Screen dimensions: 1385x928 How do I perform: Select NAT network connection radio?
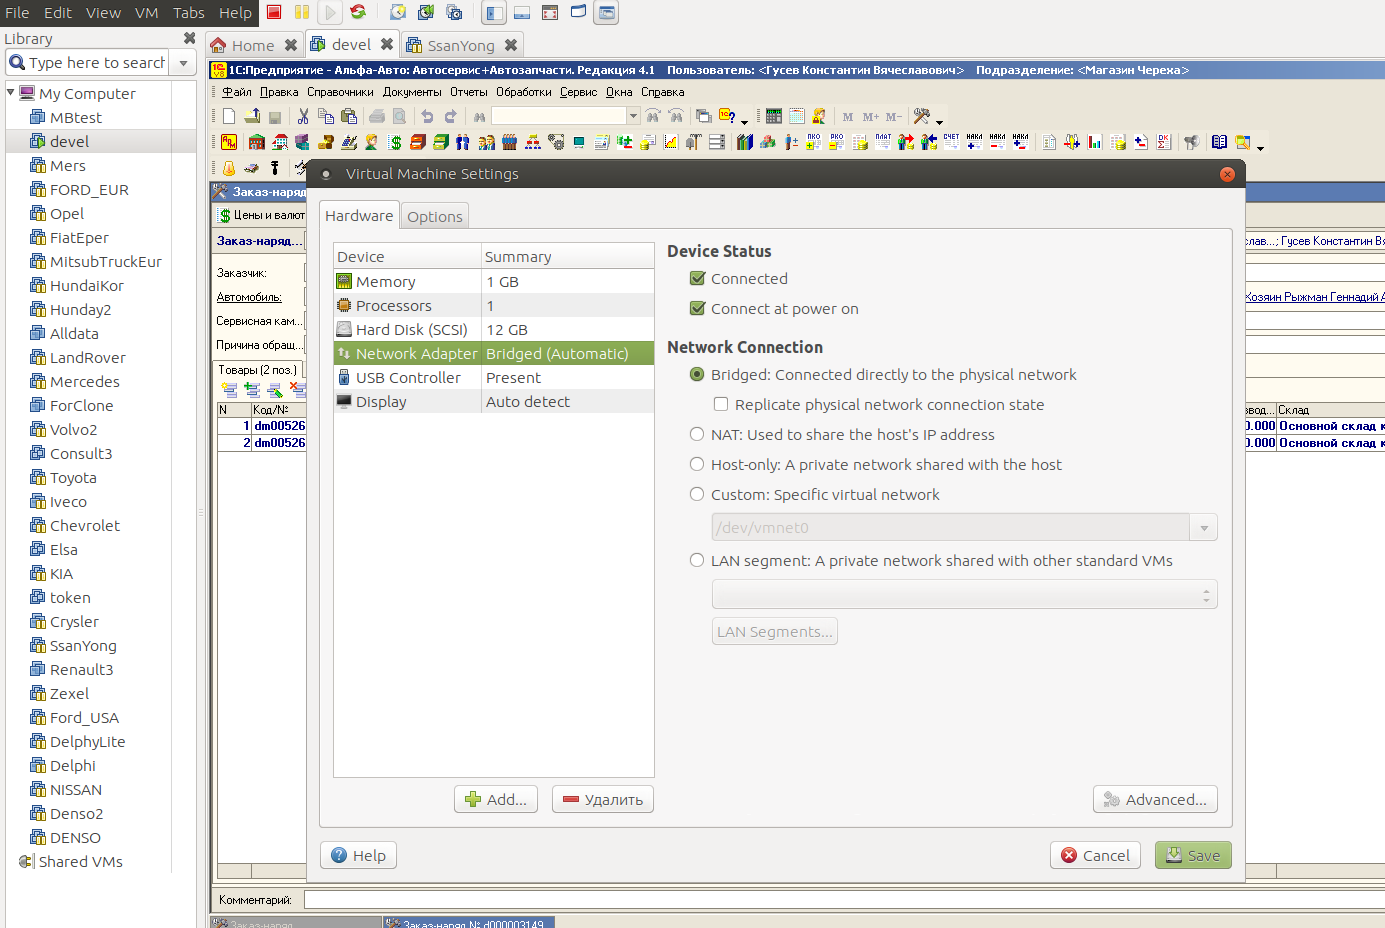tap(697, 435)
